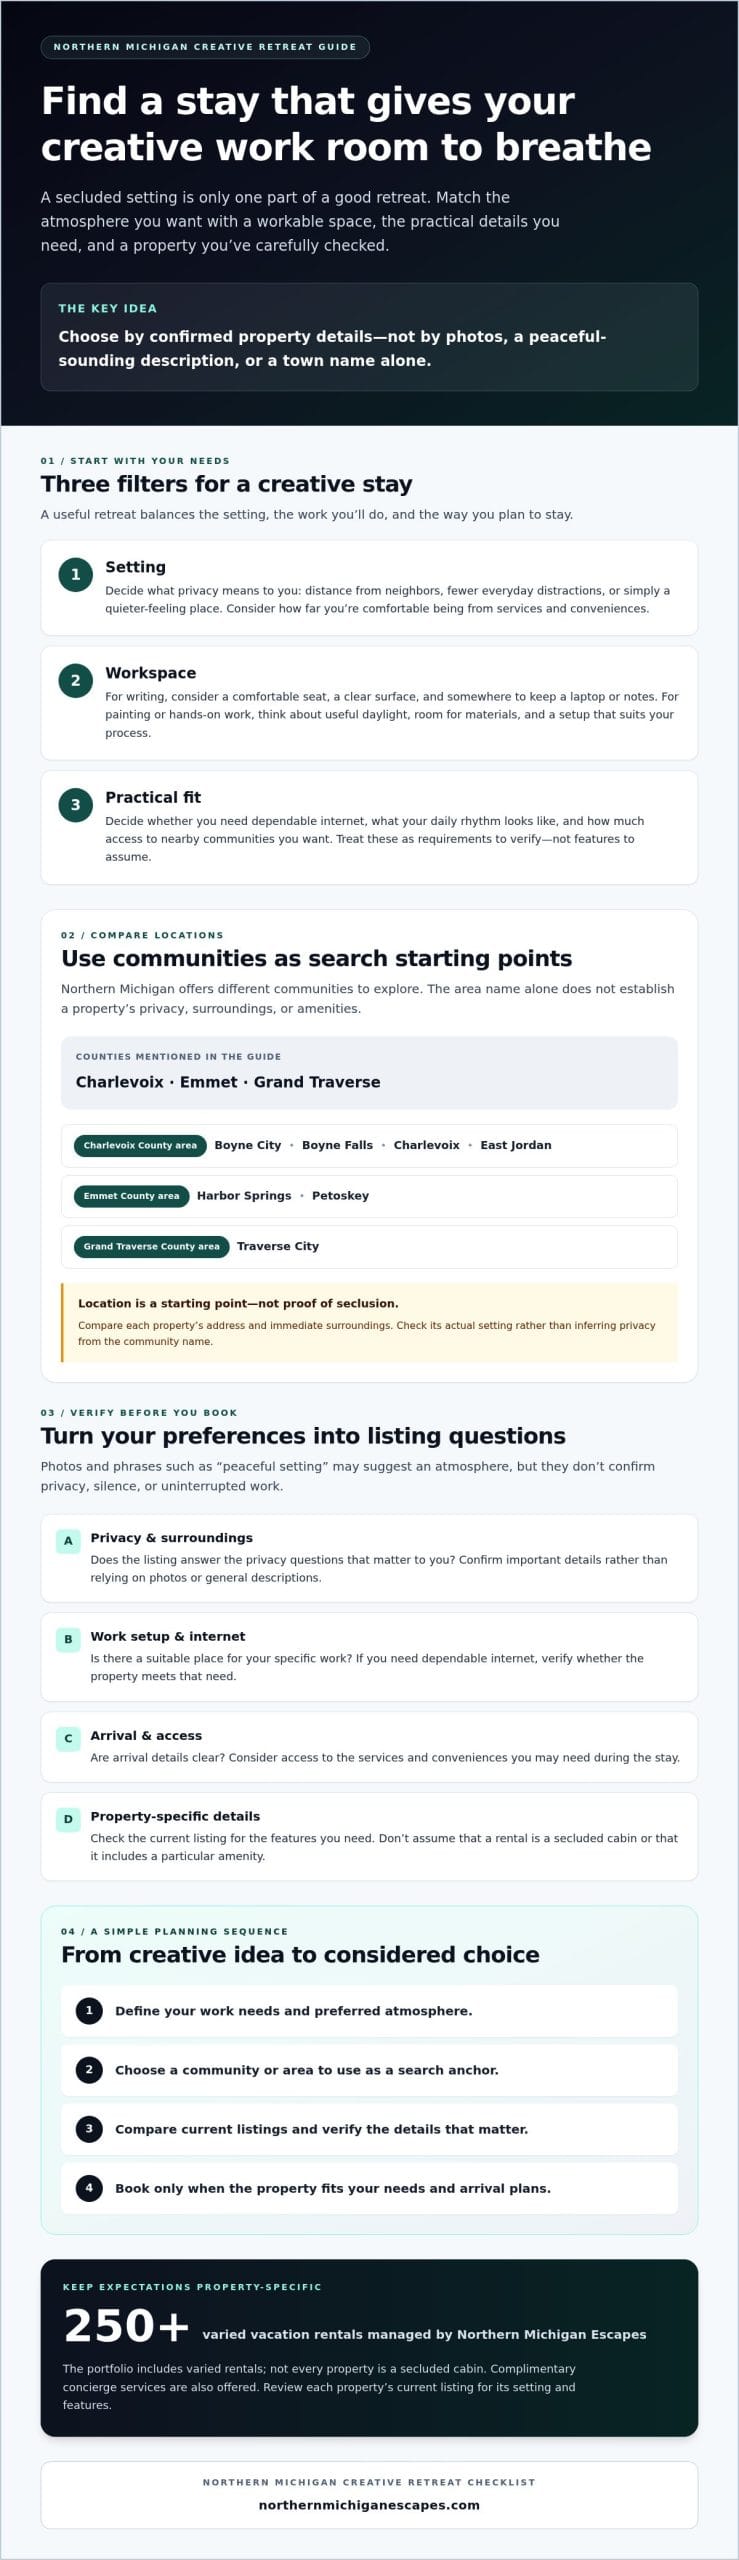Click the Northern Michigan Creative Retreat Guide pill
739x2560 pixels.
205,47
